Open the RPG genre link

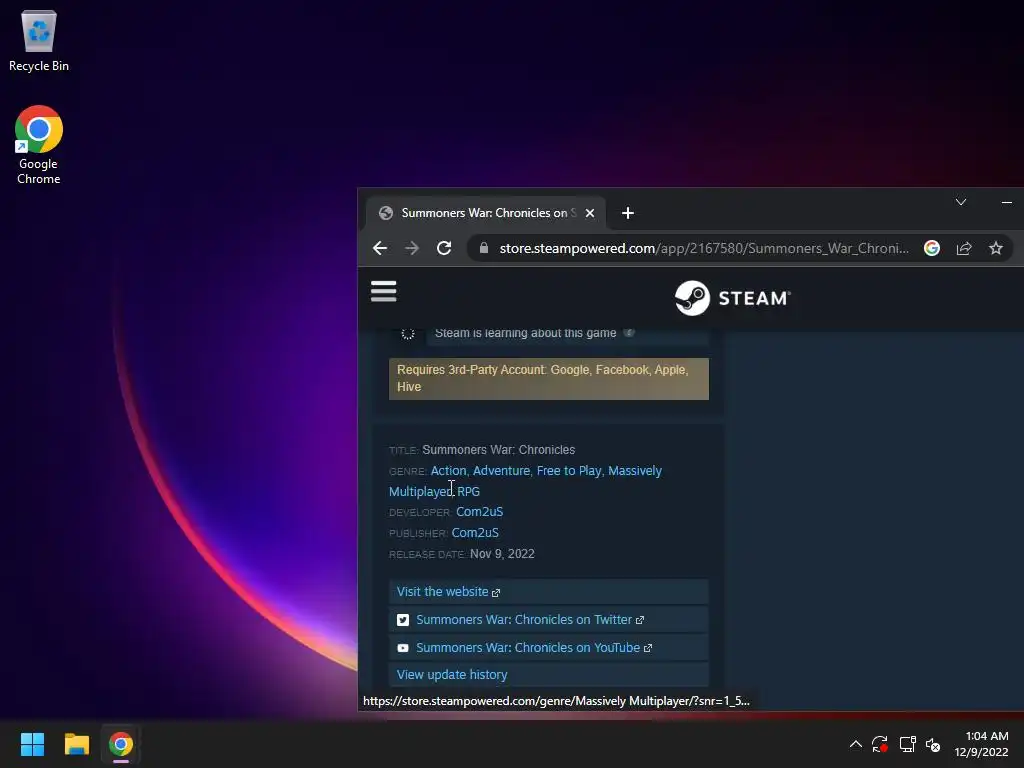point(468,491)
